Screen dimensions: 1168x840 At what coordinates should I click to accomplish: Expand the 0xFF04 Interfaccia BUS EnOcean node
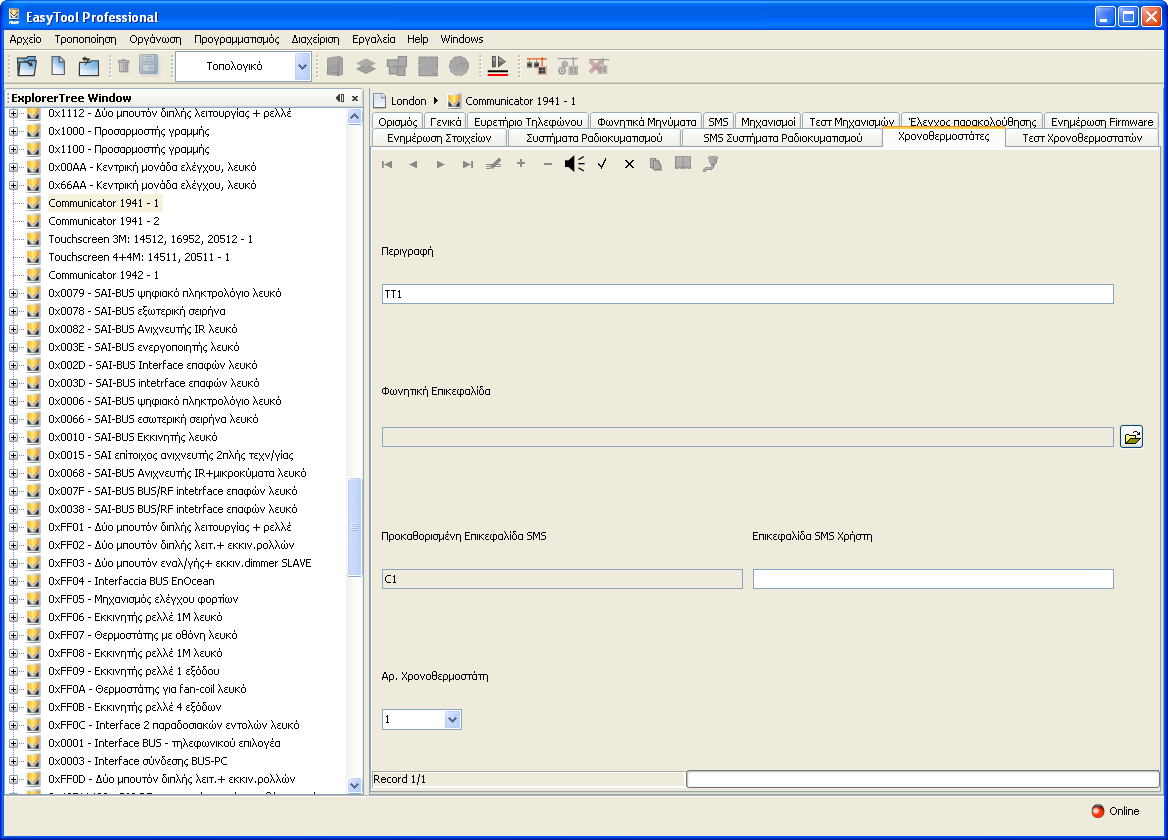click(13, 581)
